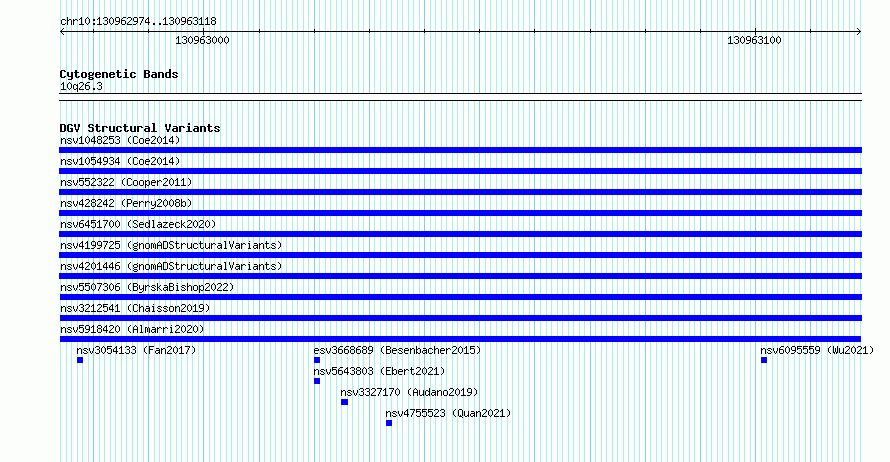The height and width of the screenshot is (462, 890).
Task: Open the nsv5918420 (Almarri2020) variant label
Action: (132, 329)
